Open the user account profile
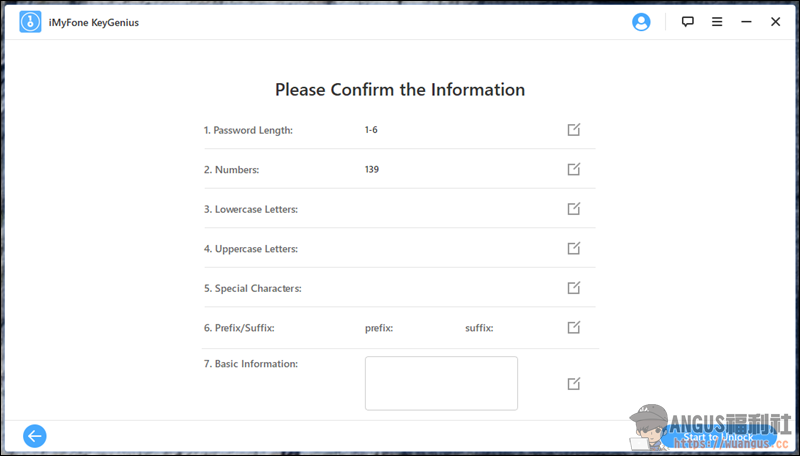Viewport: 800px width, 456px height. [x=642, y=22]
